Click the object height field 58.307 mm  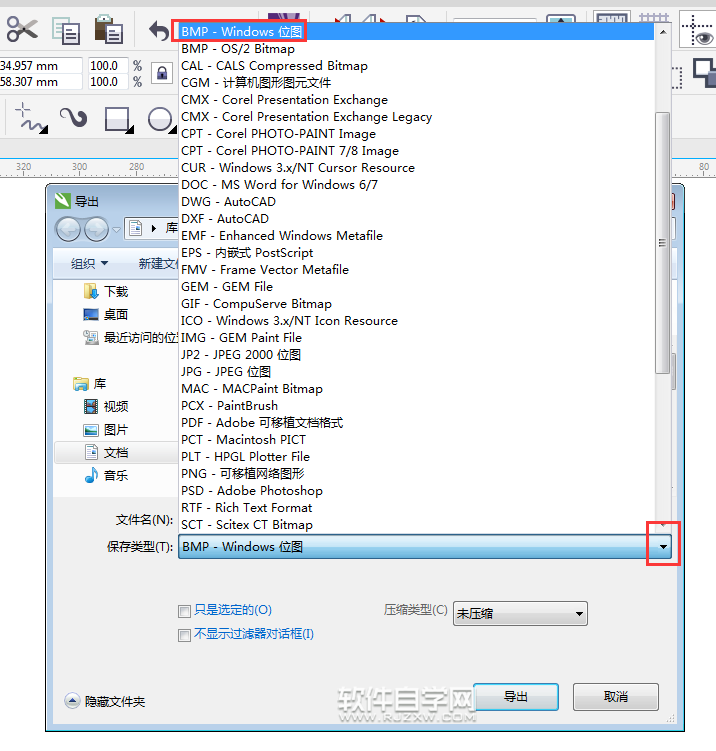pos(41,82)
